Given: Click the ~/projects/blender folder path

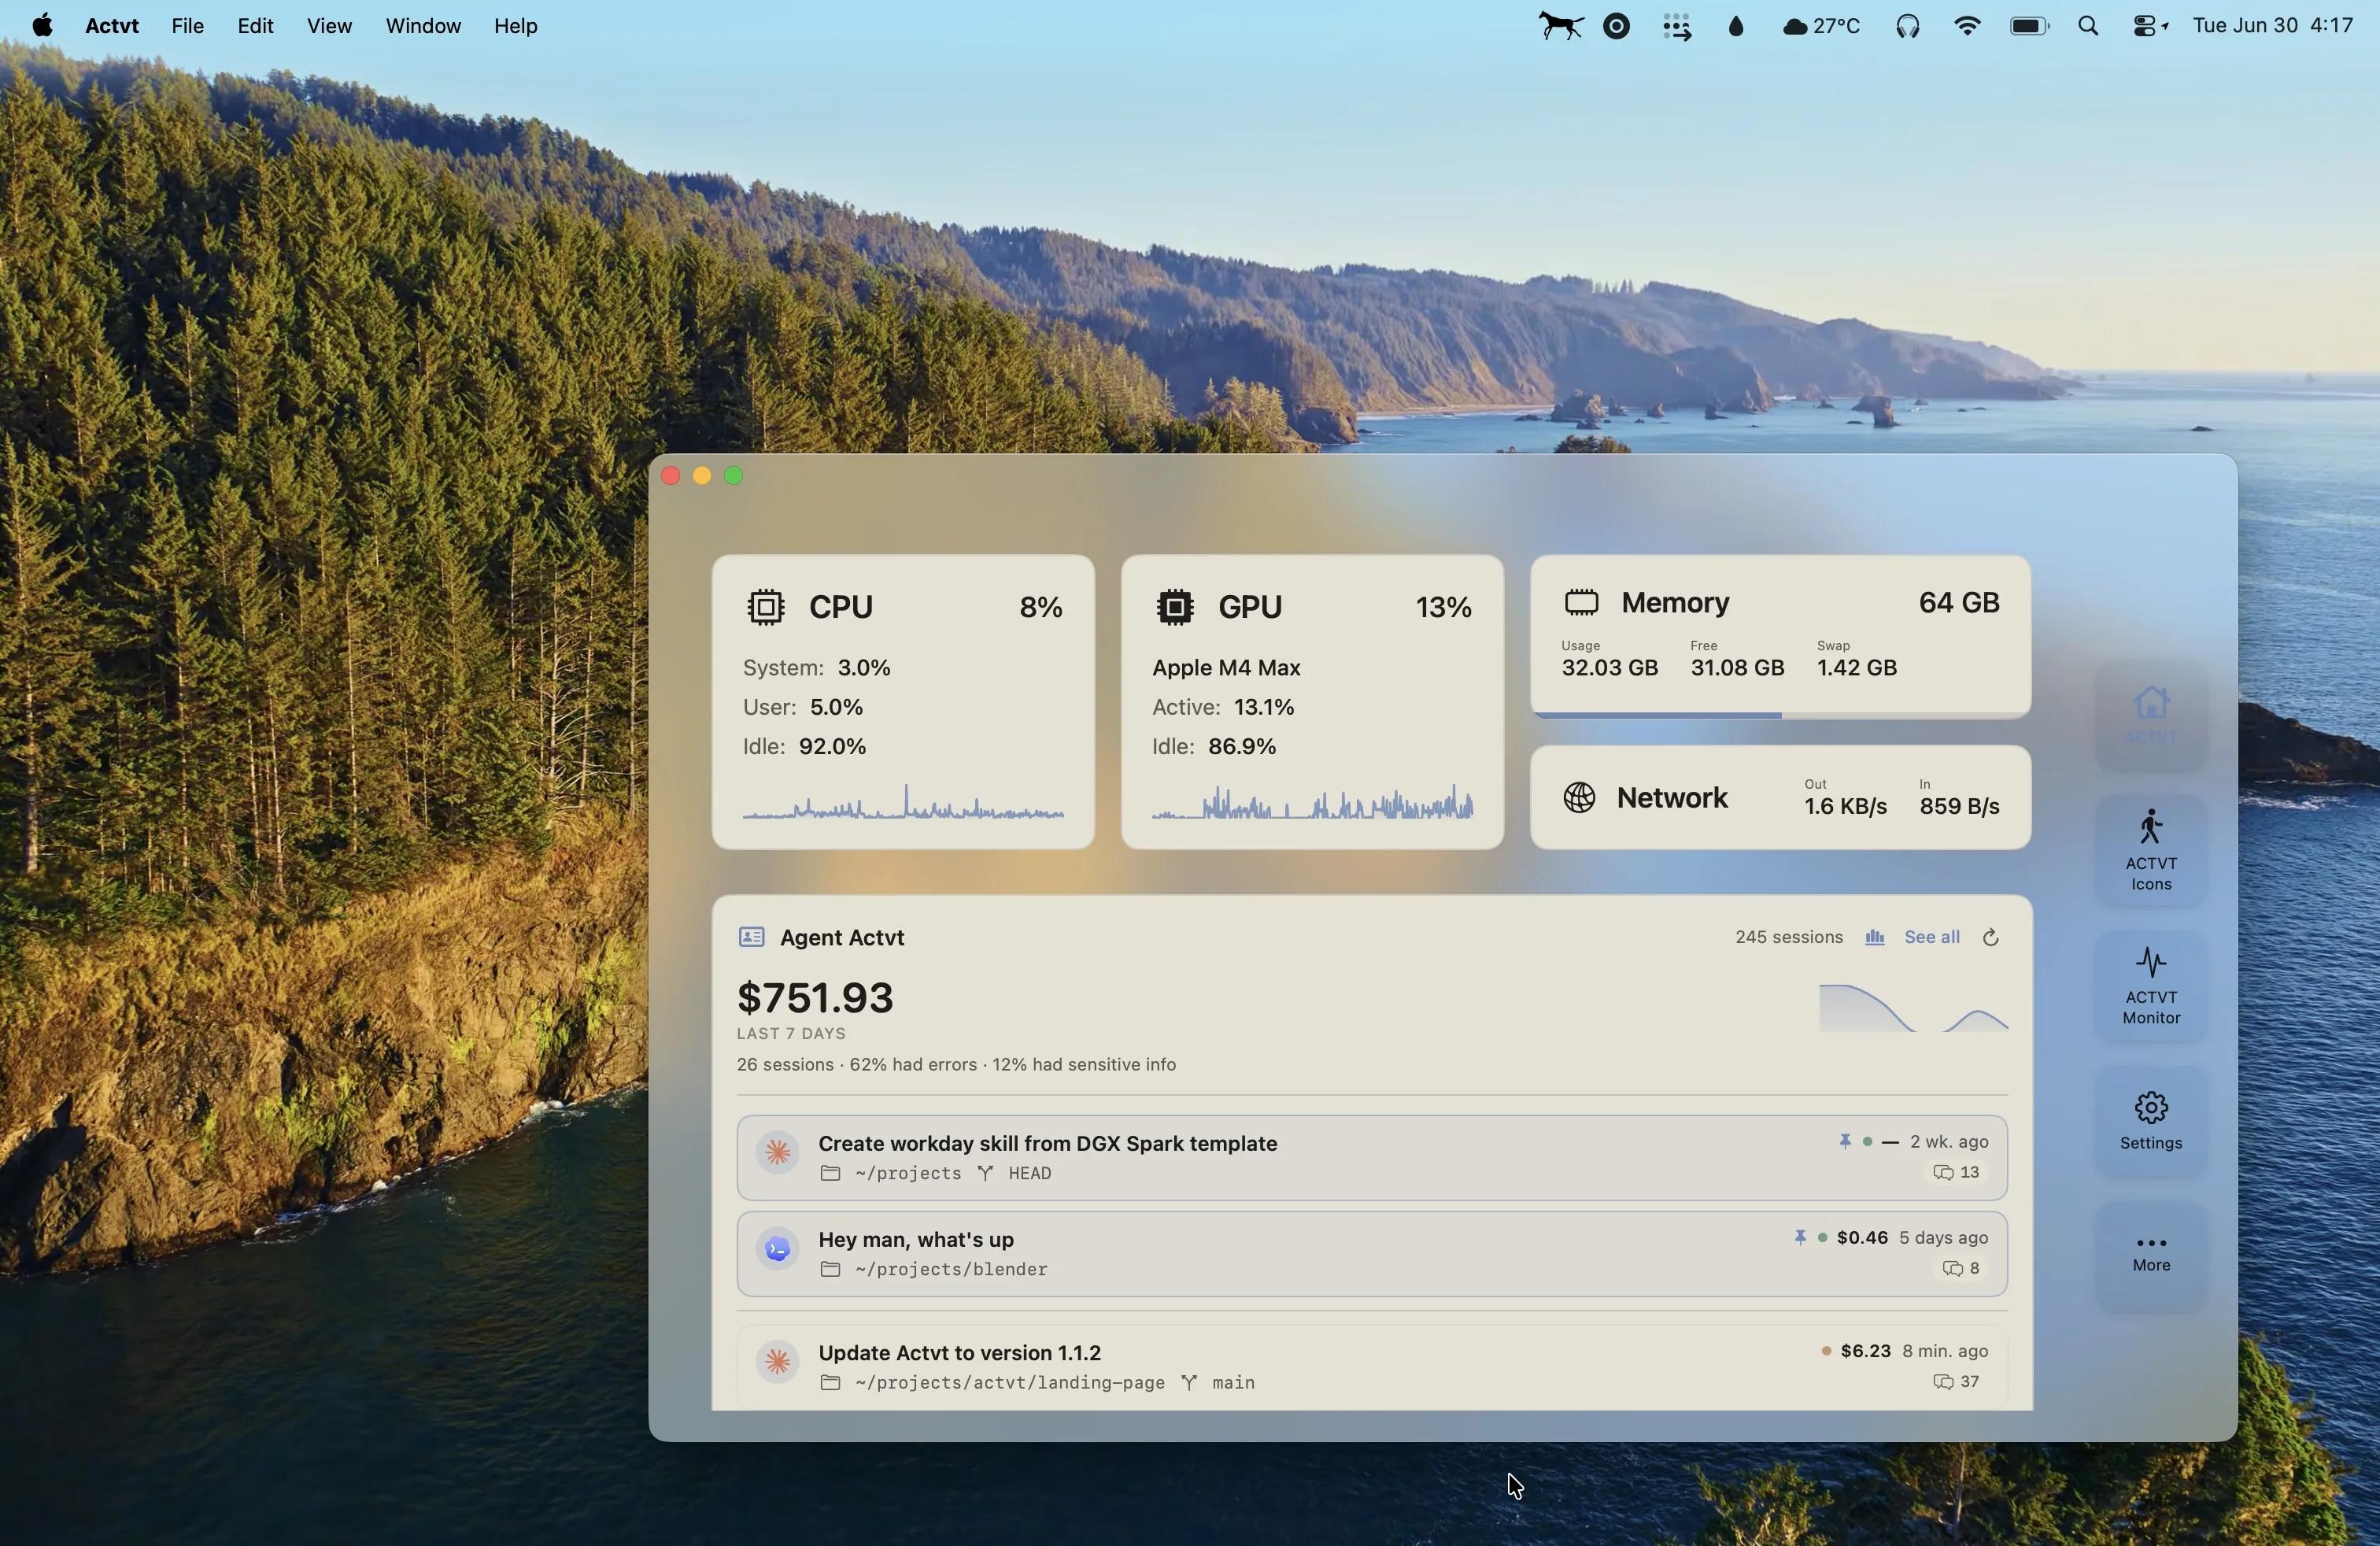Looking at the screenshot, I should click(951, 1269).
